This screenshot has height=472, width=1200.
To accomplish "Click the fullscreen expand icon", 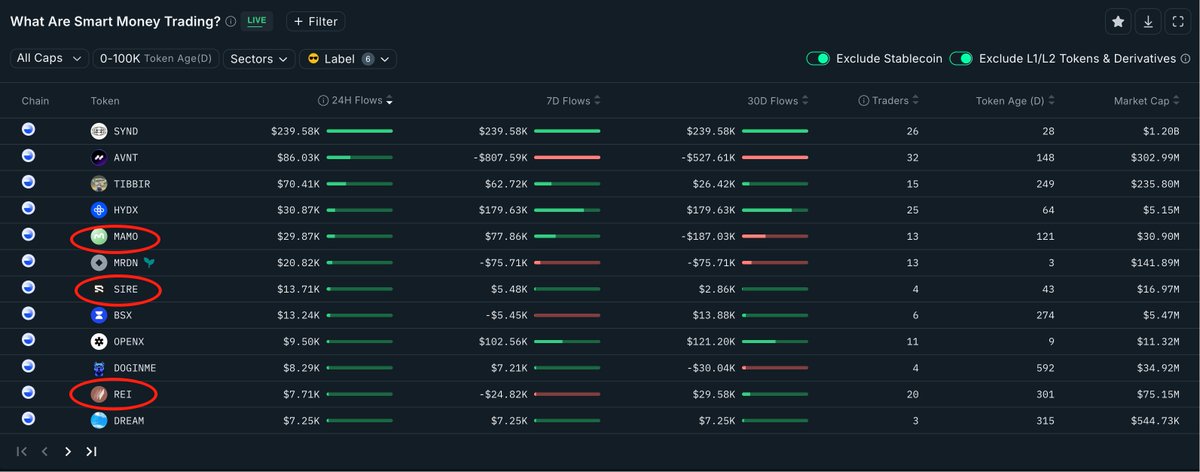I will 1177,22.
